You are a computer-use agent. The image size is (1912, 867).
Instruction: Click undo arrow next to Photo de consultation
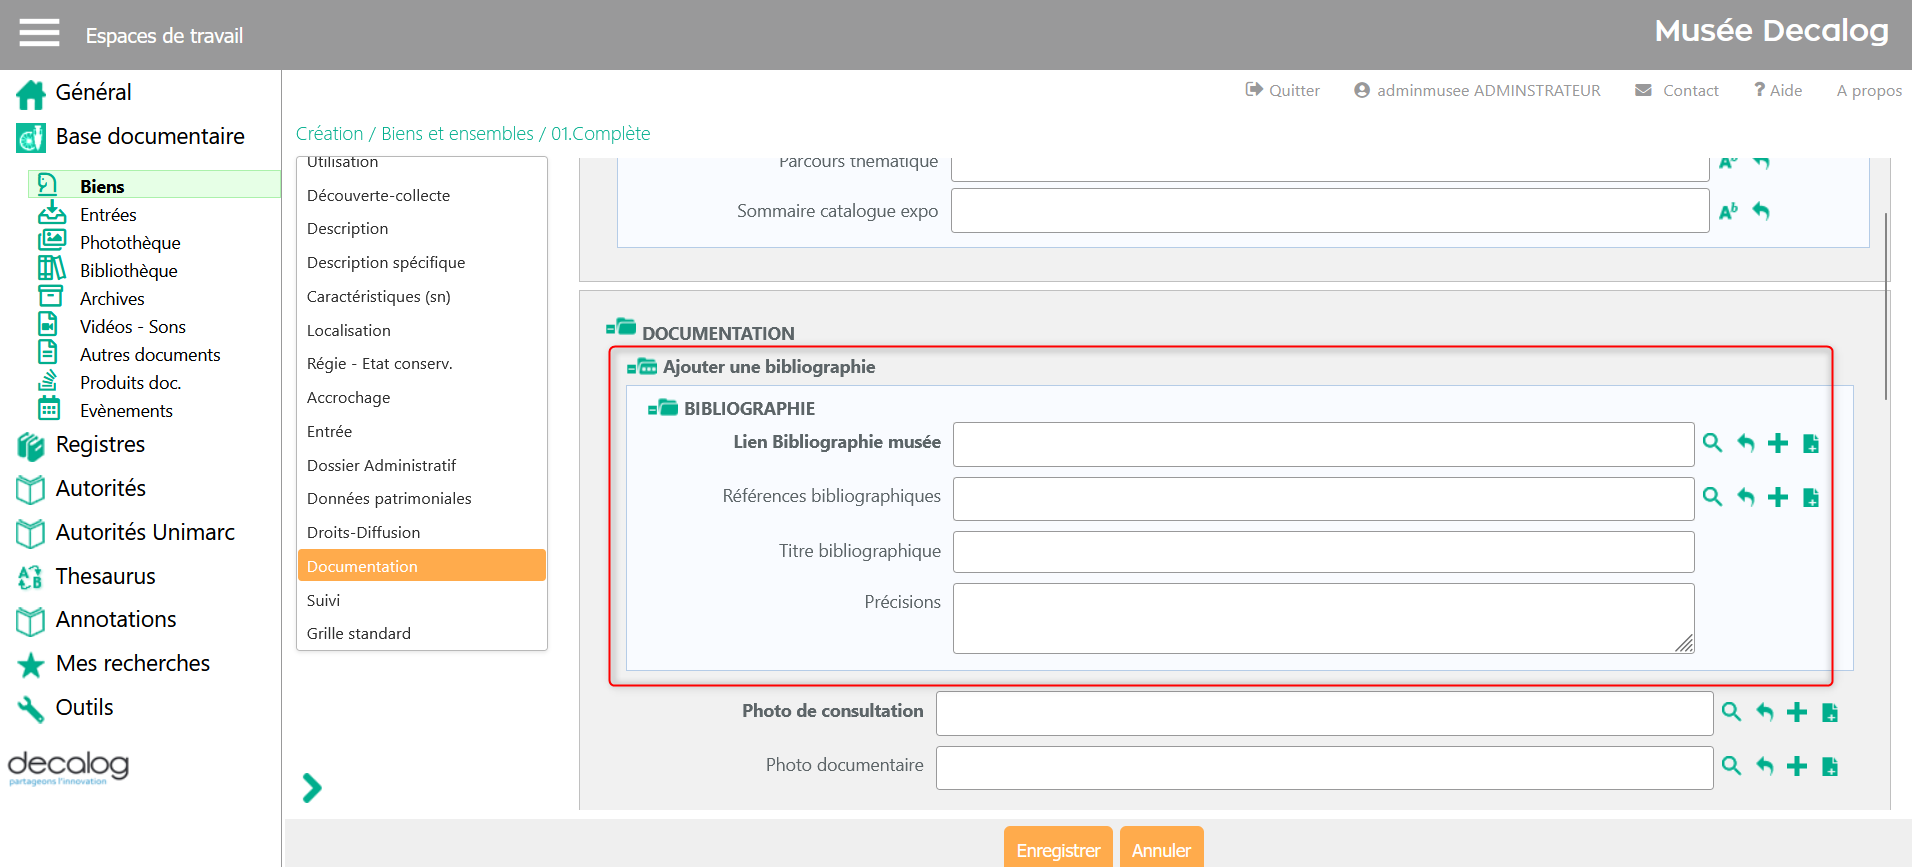tap(1764, 712)
